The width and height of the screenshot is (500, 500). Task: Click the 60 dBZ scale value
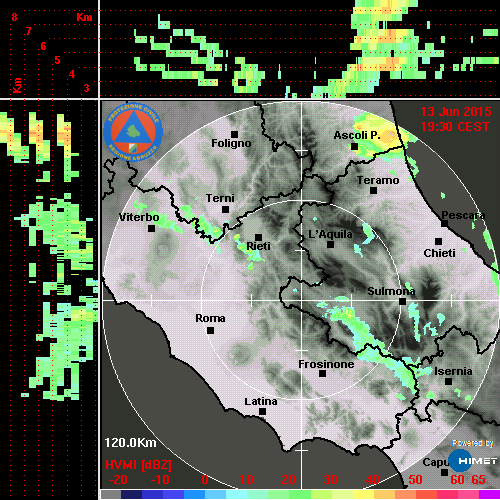click(457, 480)
